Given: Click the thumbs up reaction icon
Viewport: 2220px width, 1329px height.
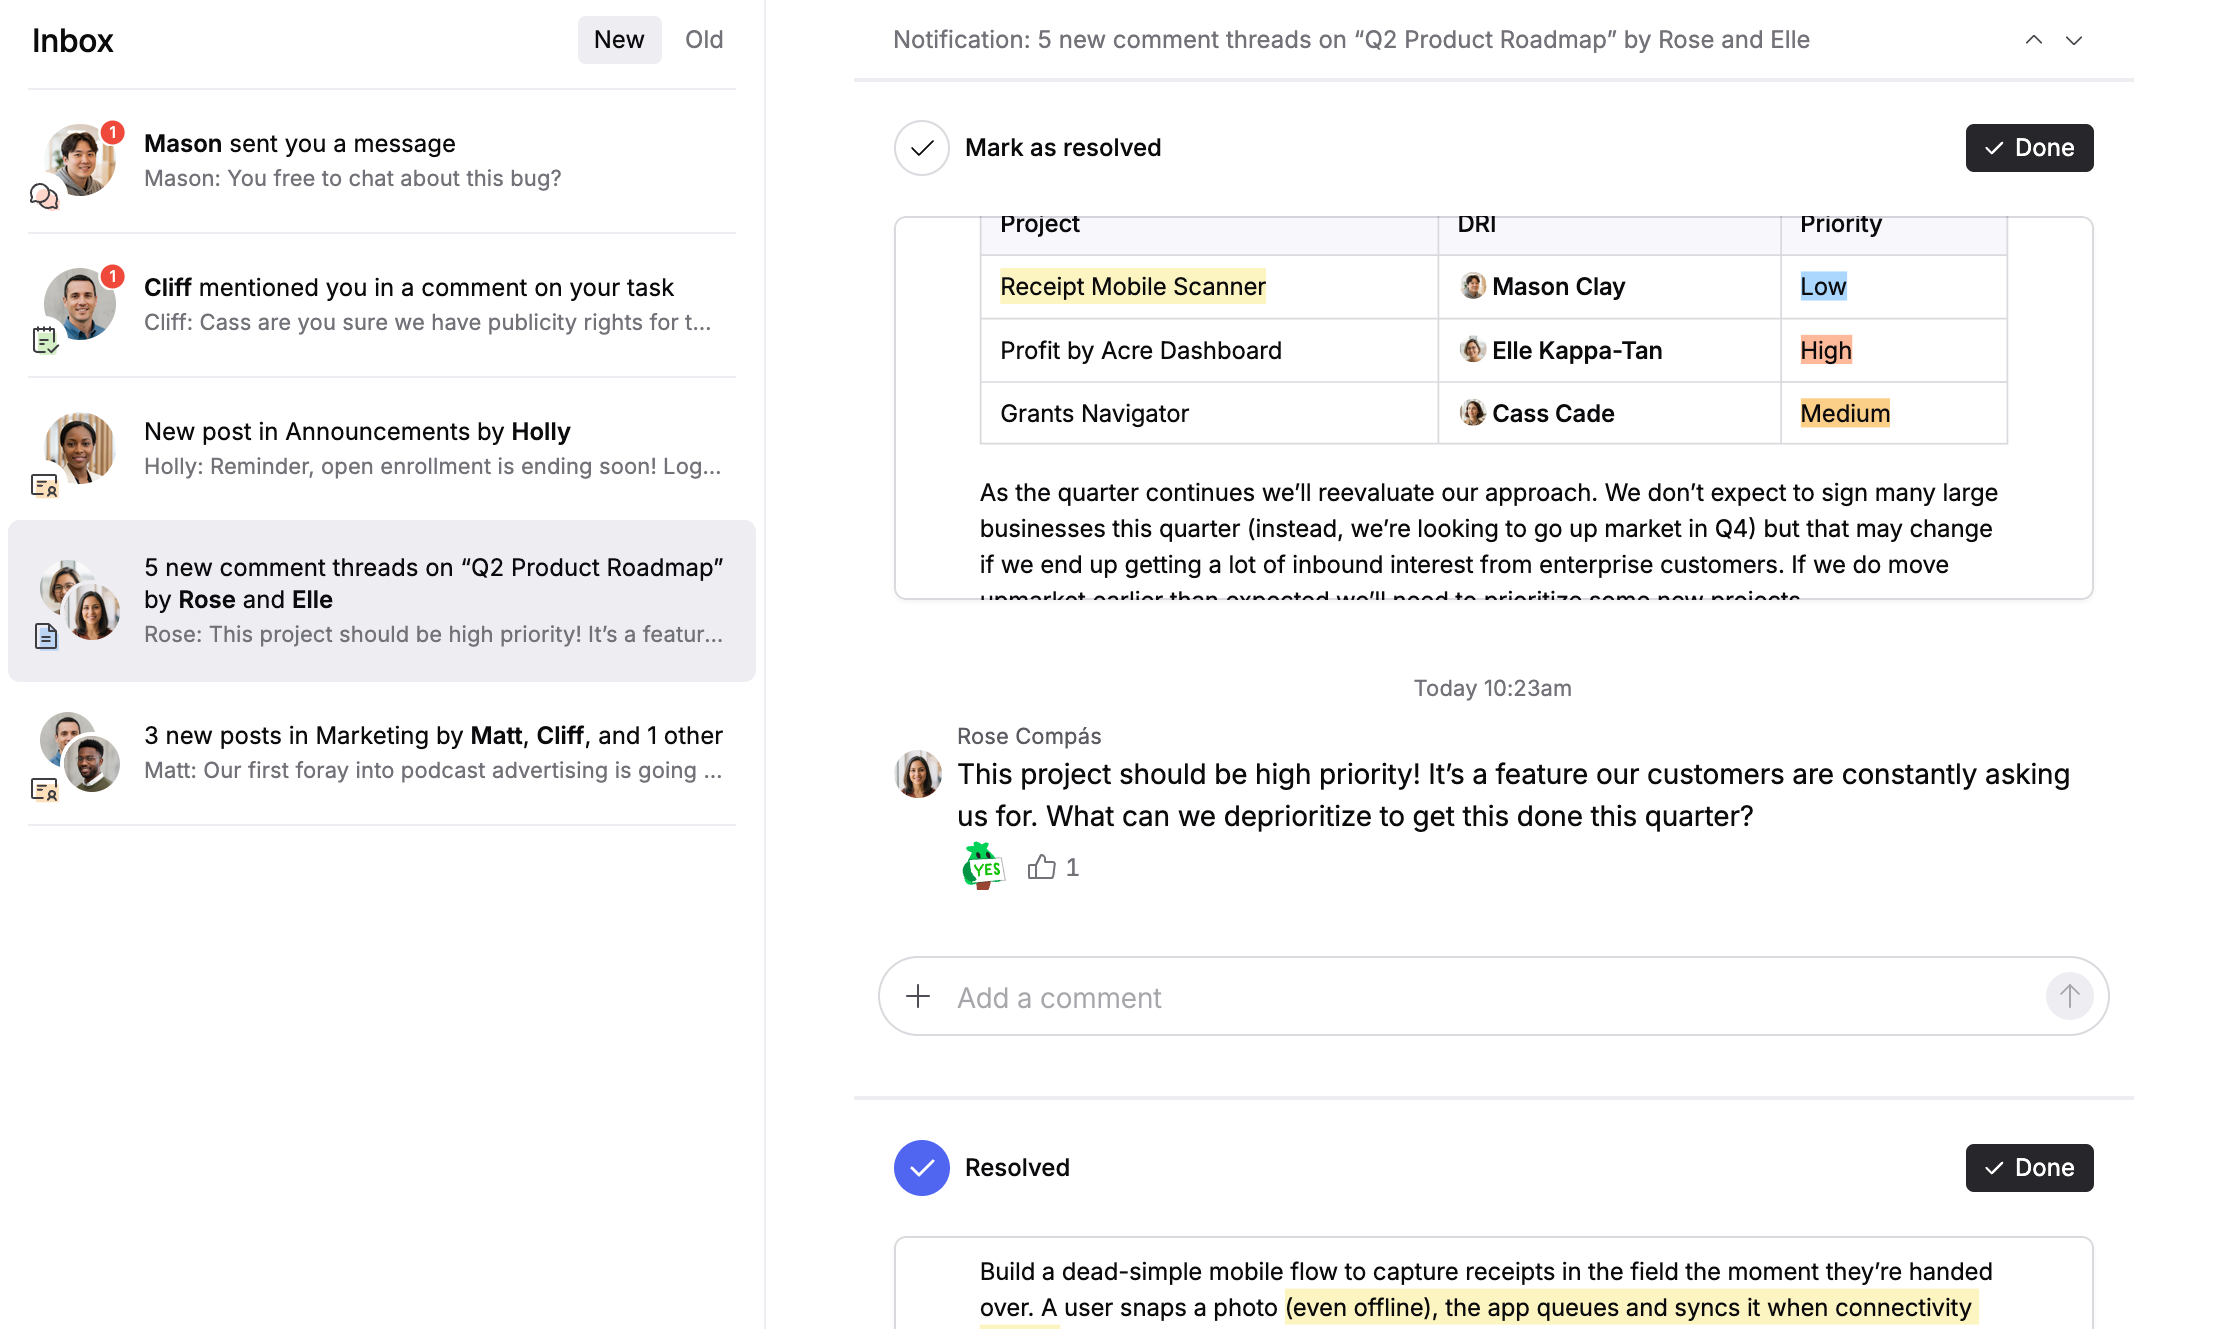Looking at the screenshot, I should click(1041, 867).
